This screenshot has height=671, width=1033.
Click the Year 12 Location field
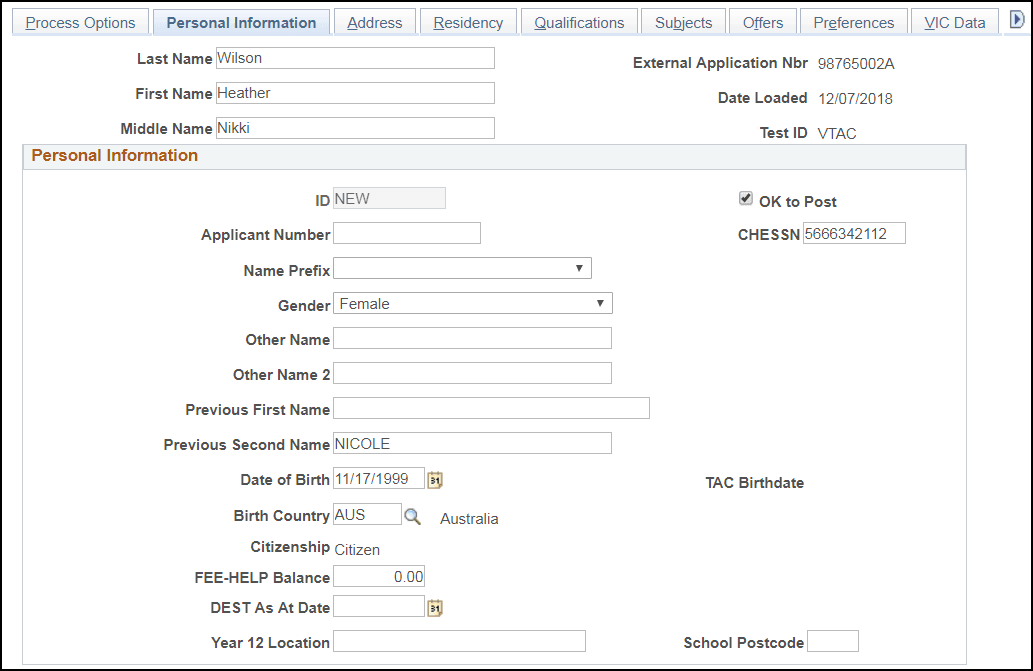click(x=459, y=640)
